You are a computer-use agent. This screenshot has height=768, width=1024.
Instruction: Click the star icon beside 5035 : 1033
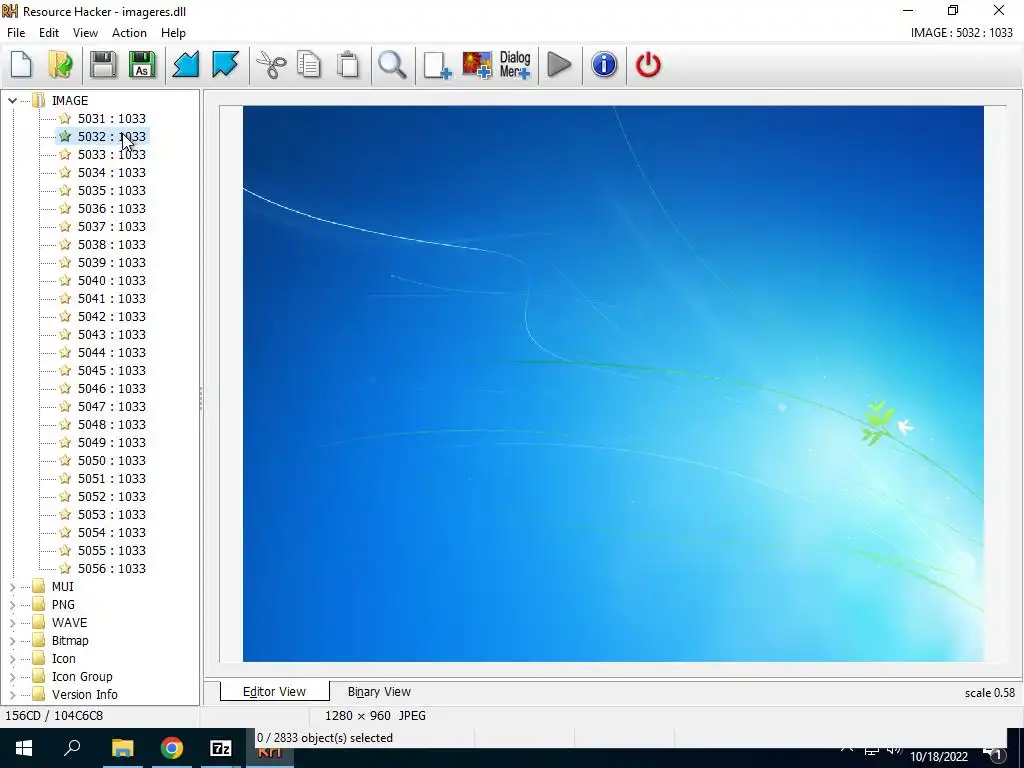point(65,190)
